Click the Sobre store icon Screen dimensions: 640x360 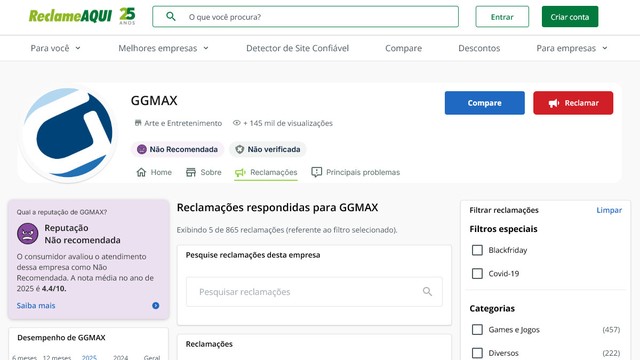(191, 172)
